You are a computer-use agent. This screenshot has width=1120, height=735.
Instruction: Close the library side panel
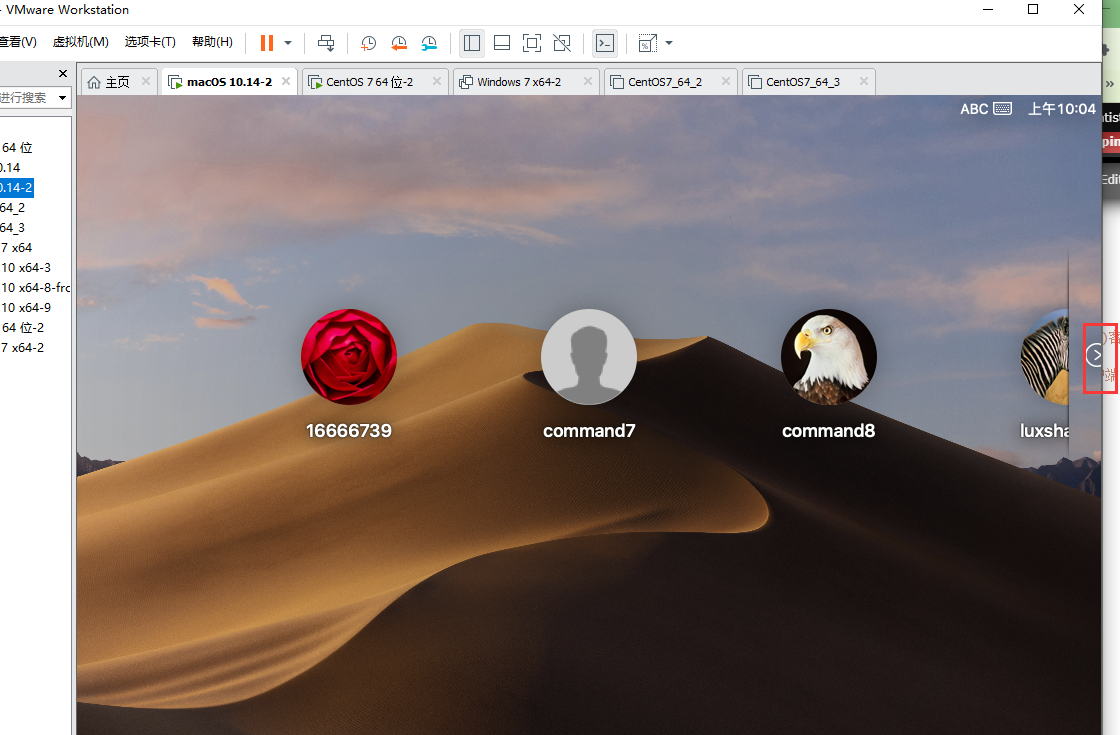(63, 74)
